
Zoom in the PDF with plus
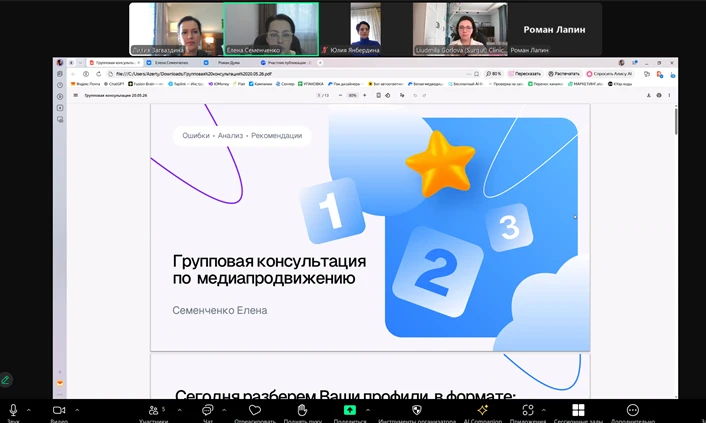[365, 96]
